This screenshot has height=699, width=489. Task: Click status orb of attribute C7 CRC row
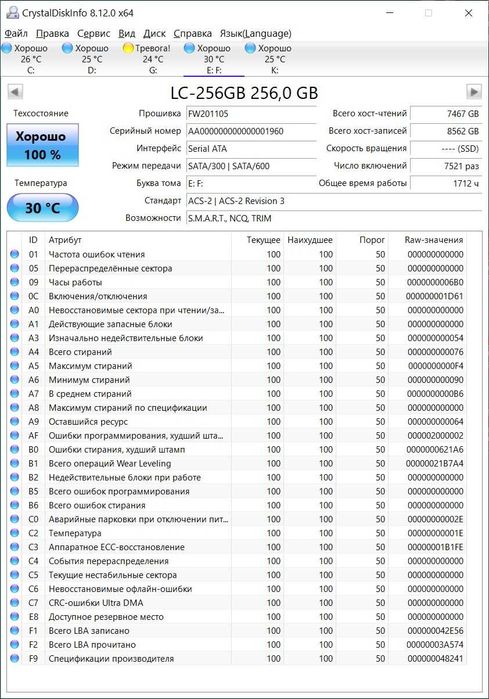click(x=15, y=602)
